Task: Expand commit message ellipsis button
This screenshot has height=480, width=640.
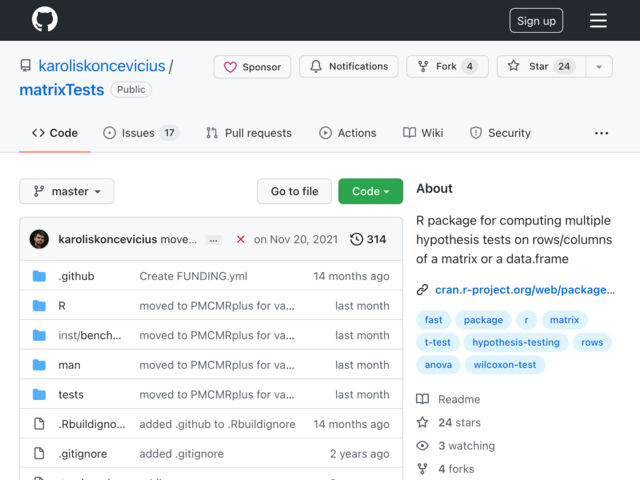Action: point(213,240)
